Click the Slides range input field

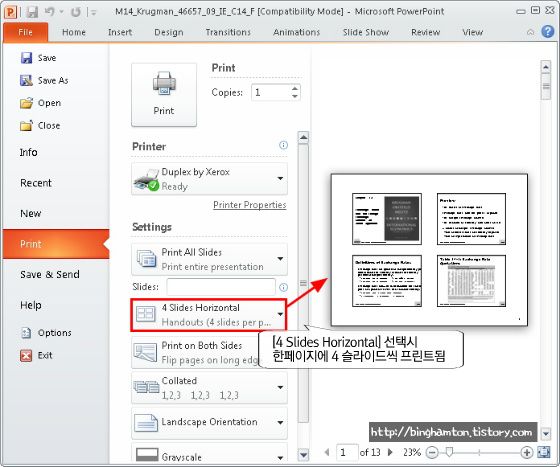click(221, 287)
